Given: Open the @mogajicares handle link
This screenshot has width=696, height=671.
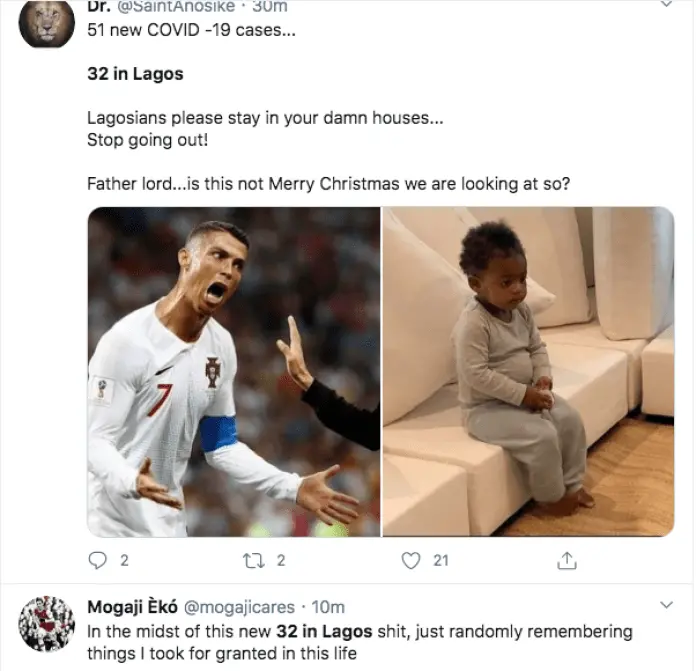Looking at the screenshot, I should (x=239, y=607).
